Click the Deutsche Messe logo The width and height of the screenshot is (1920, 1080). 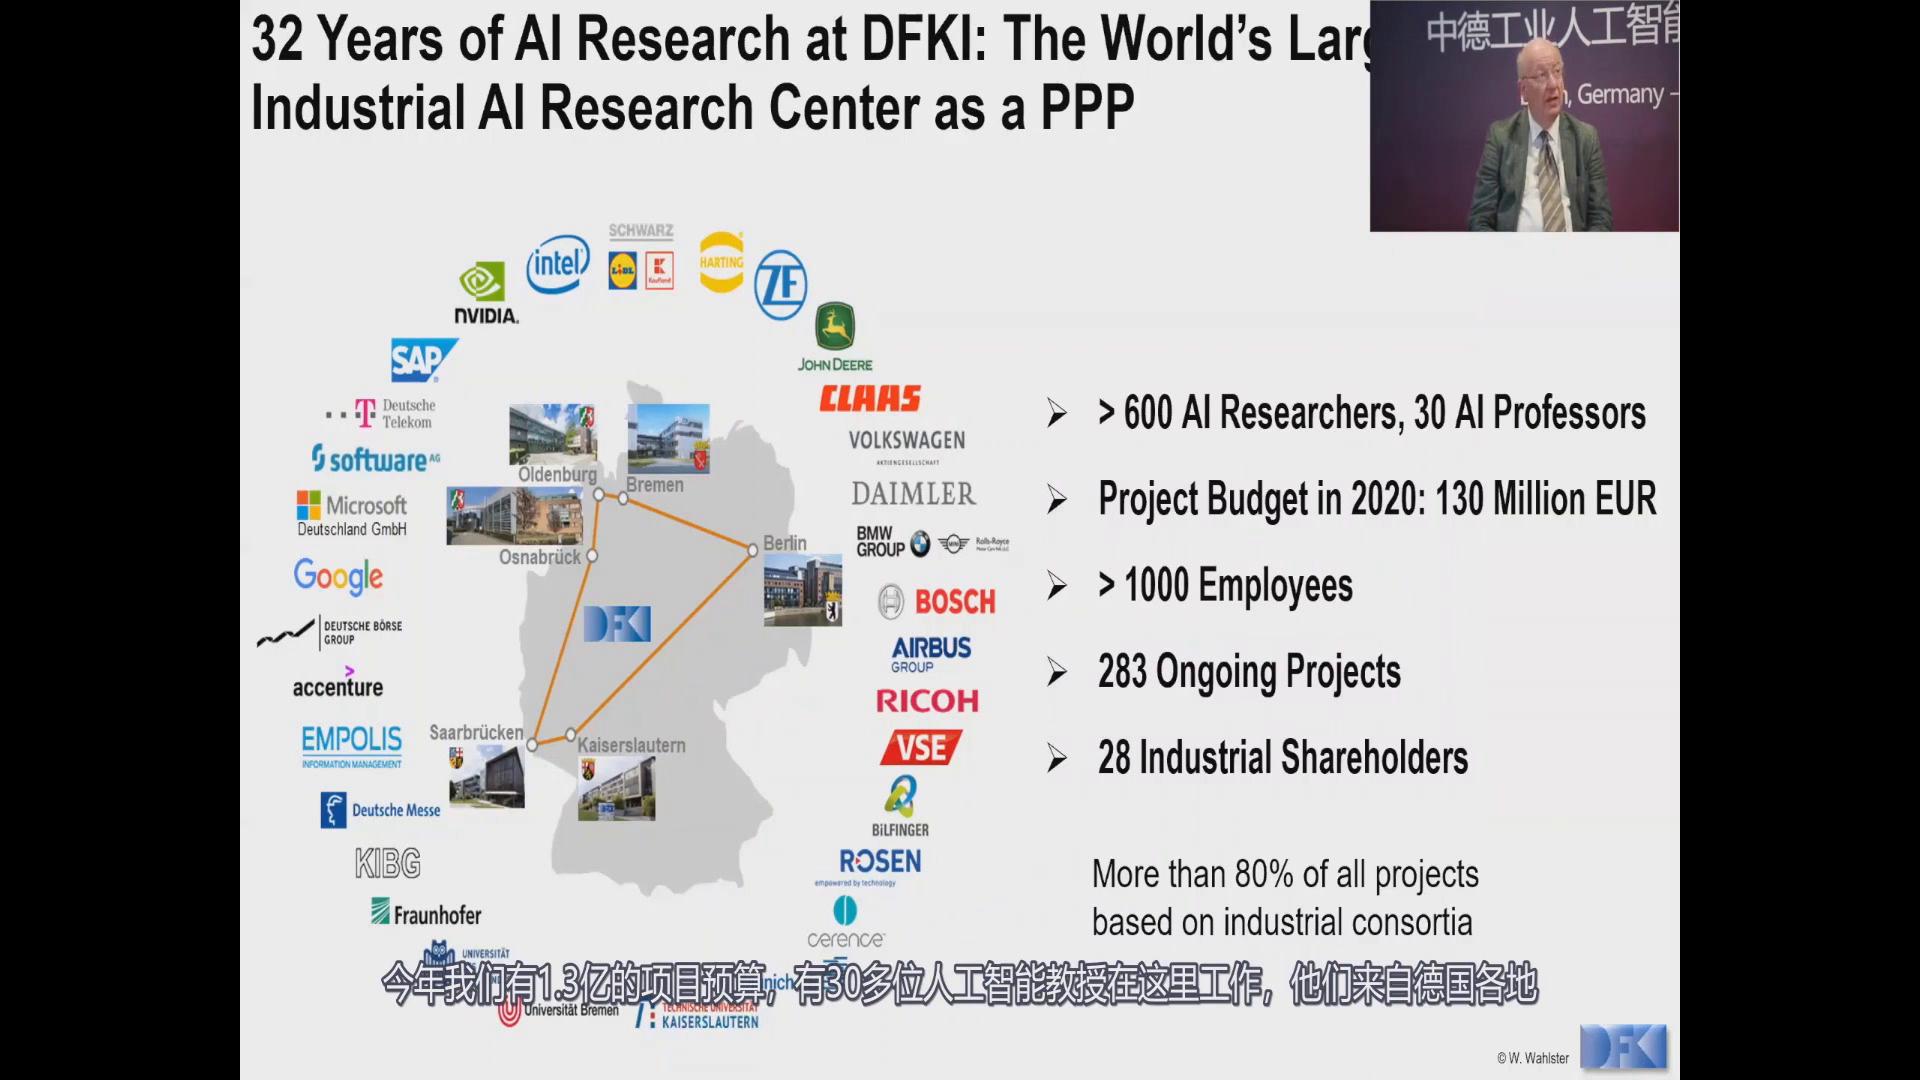click(x=380, y=810)
